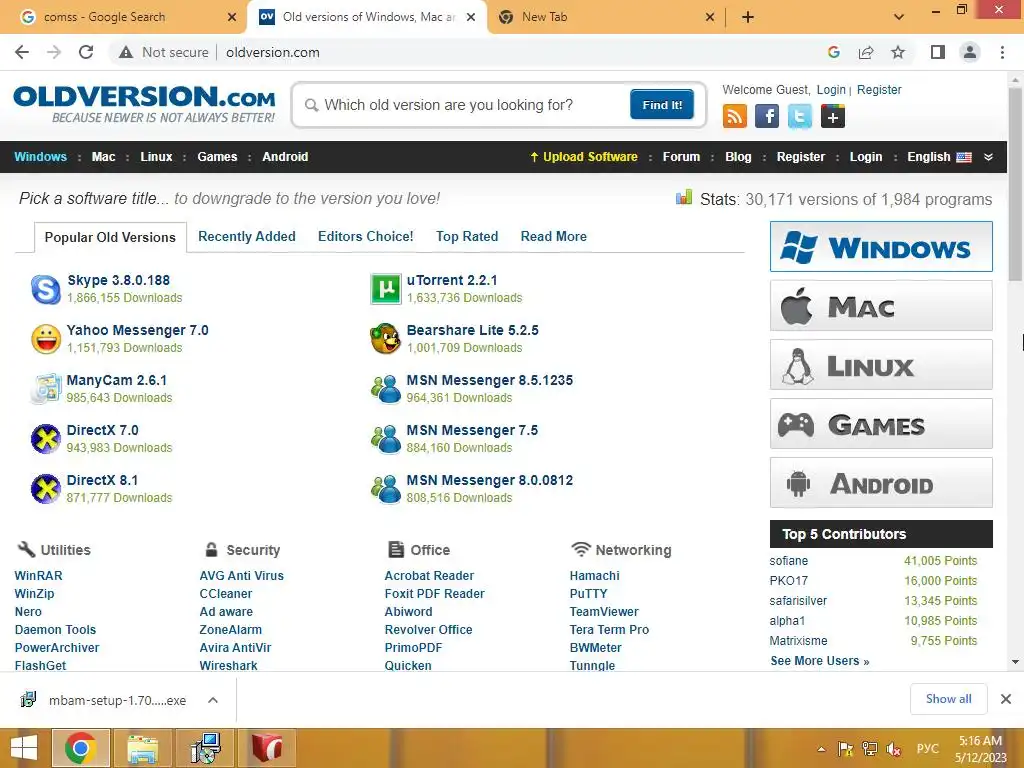The width and height of the screenshot is (1024, 768).
Task: Switch to the Editors Choice tab
Action: (366, 236)
